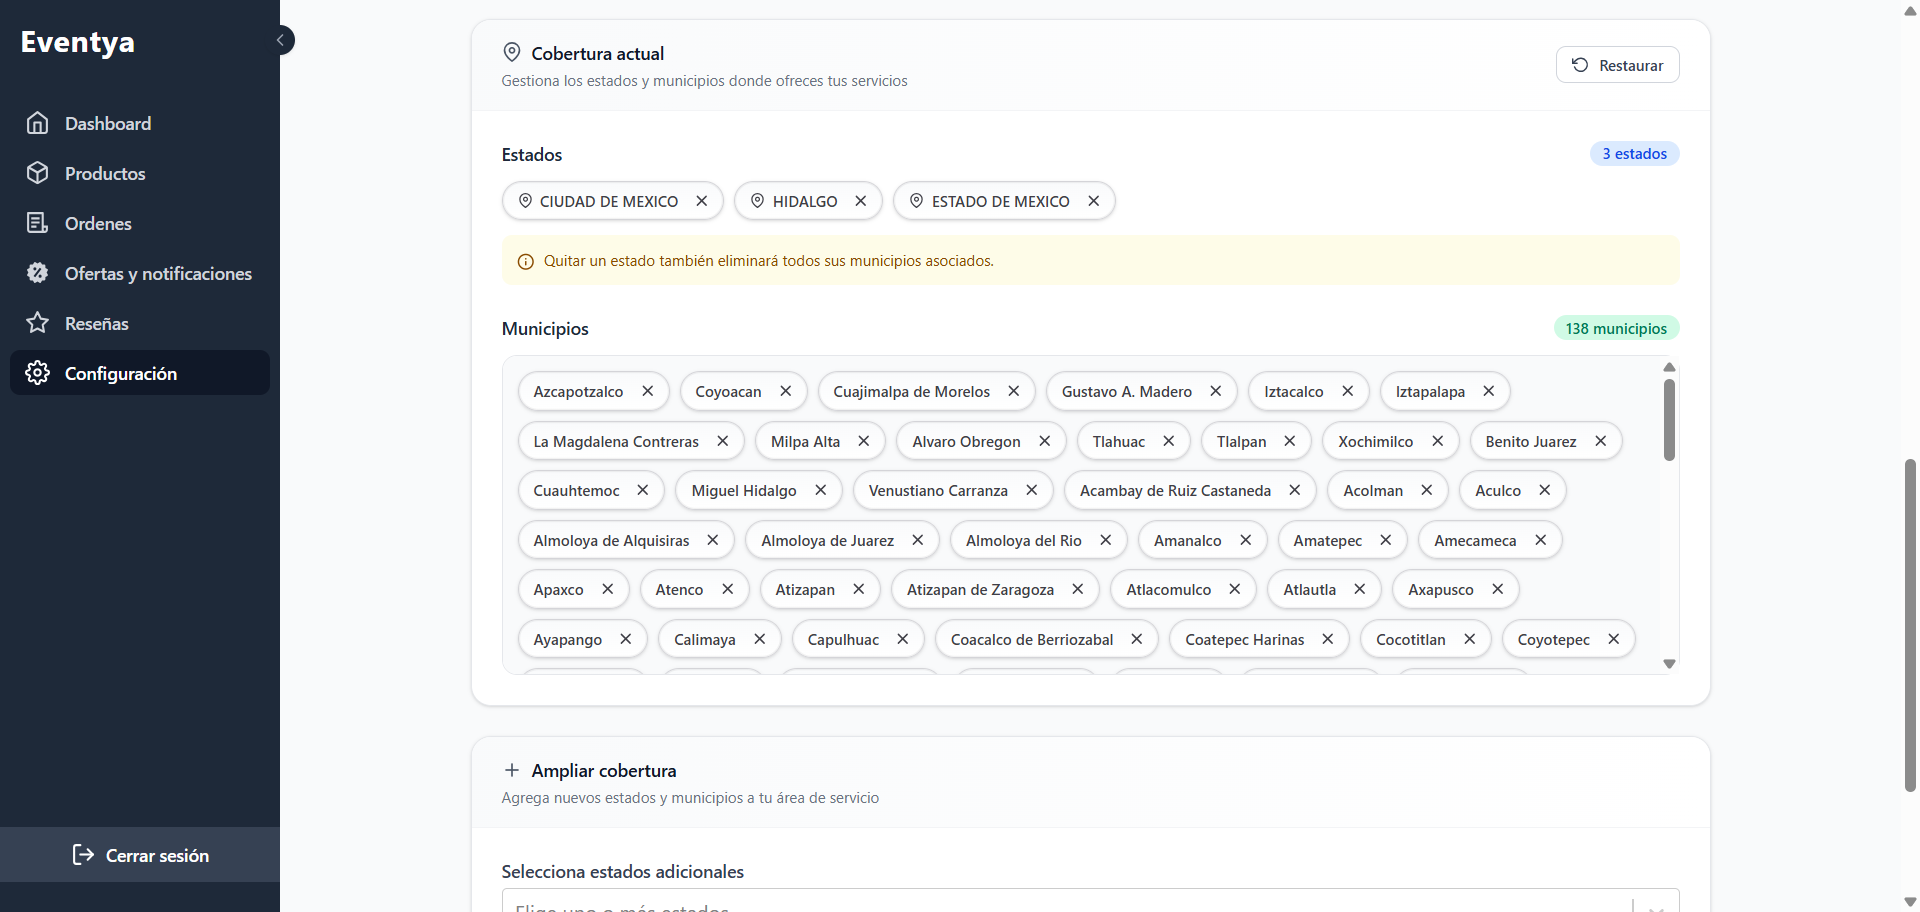Remove the Xochimilco municipality chip
Image resolution: width=1920 pixels, height=912 pixels.
[x=1438, y=441]
